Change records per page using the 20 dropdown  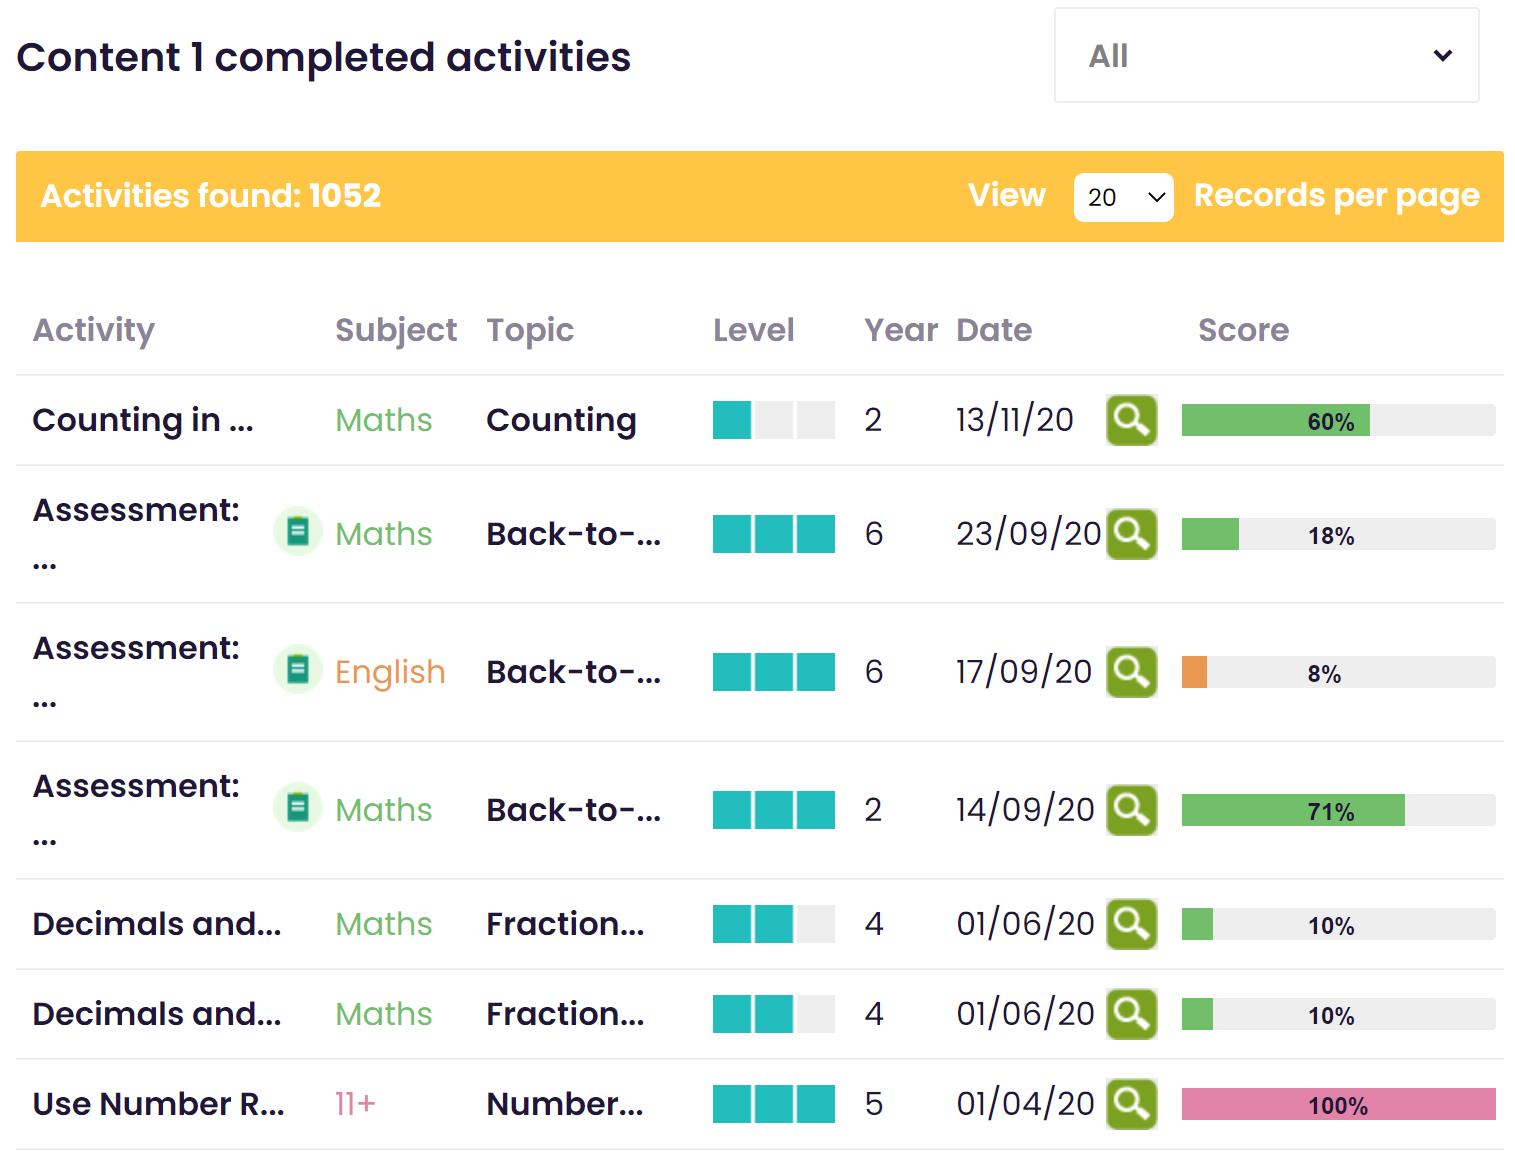[x=1122, y=197]
